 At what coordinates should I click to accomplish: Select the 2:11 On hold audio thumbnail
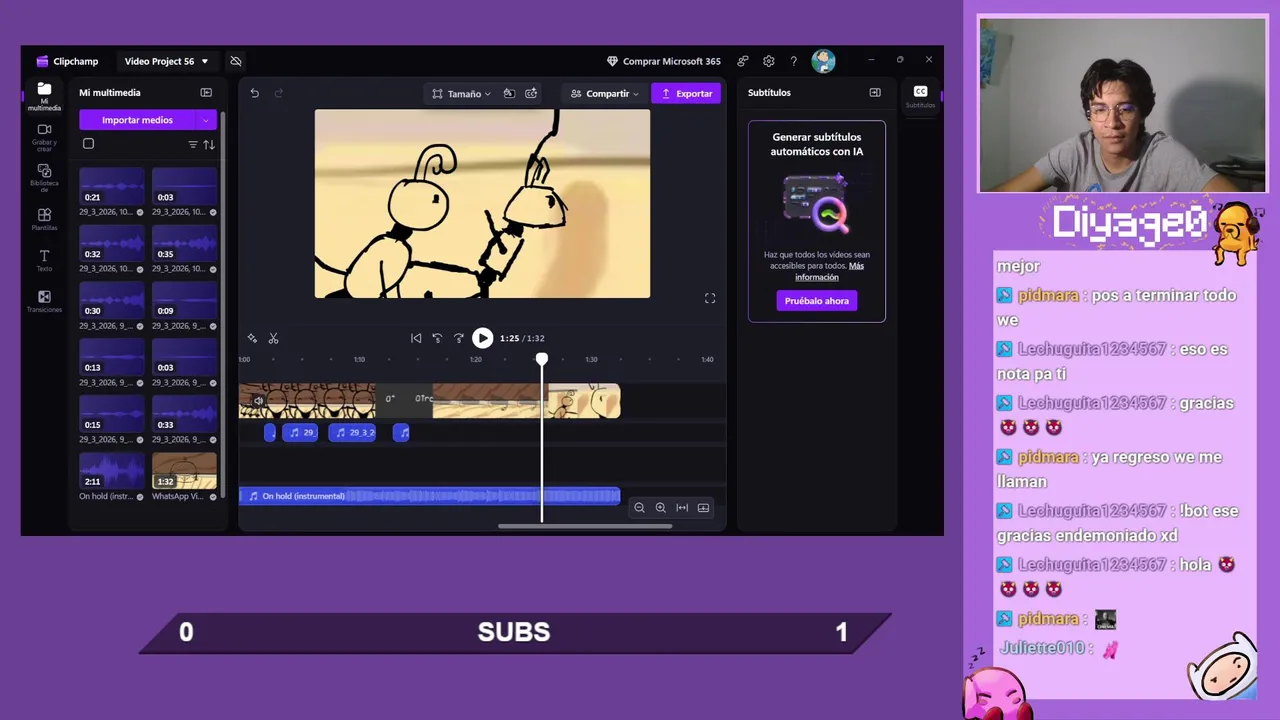point(112,471)
